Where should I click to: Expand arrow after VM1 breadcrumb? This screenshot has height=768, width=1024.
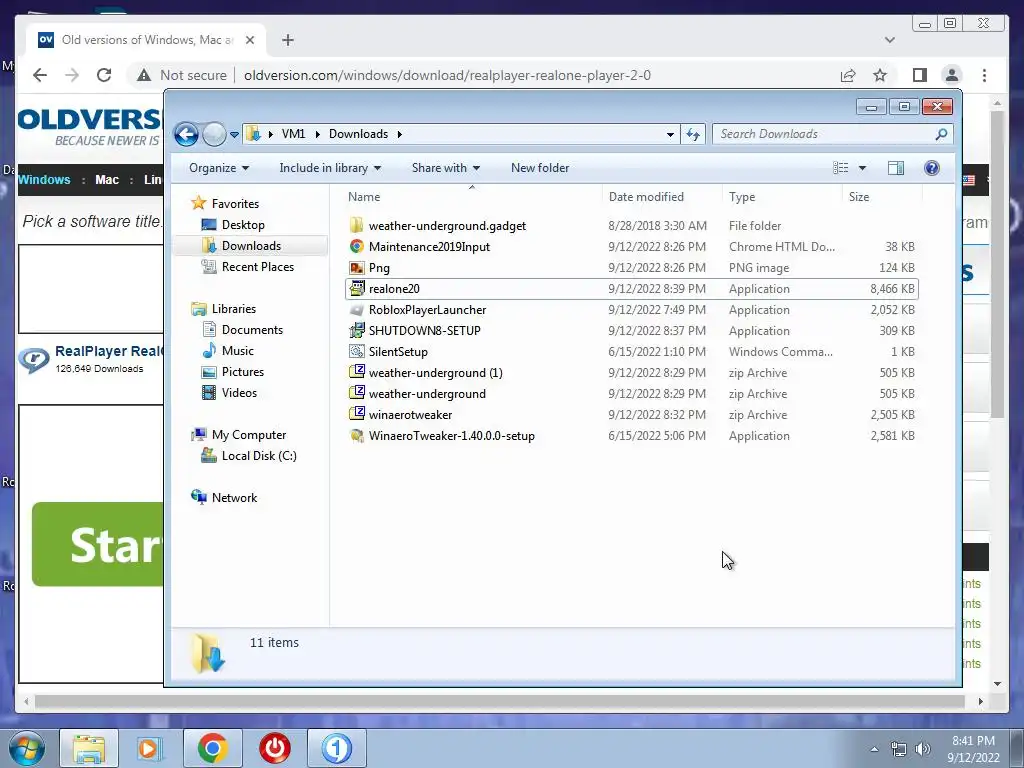(317, 134)
